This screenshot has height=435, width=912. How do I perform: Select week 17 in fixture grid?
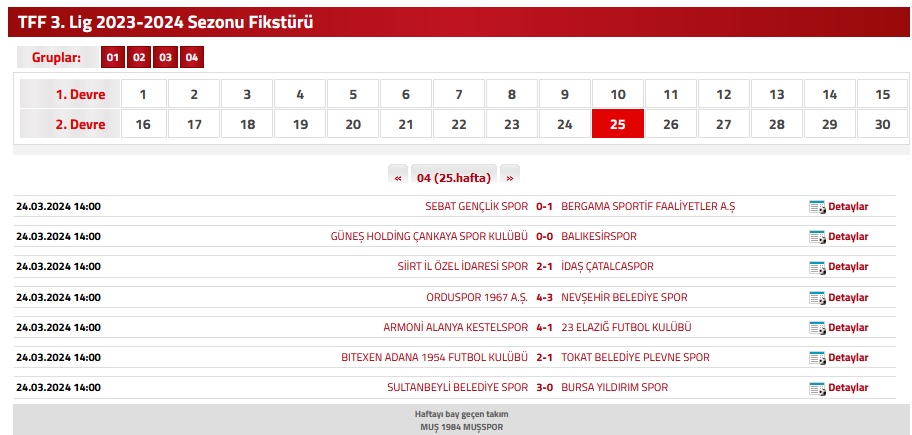194,124
